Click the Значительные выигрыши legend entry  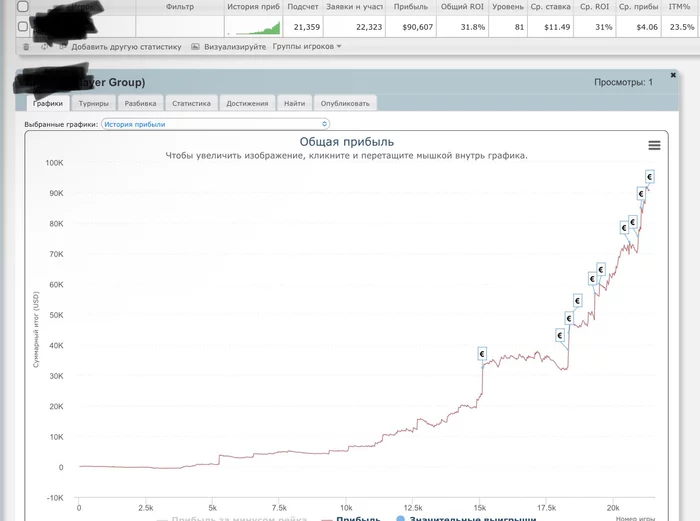click(x=467, y=518)
